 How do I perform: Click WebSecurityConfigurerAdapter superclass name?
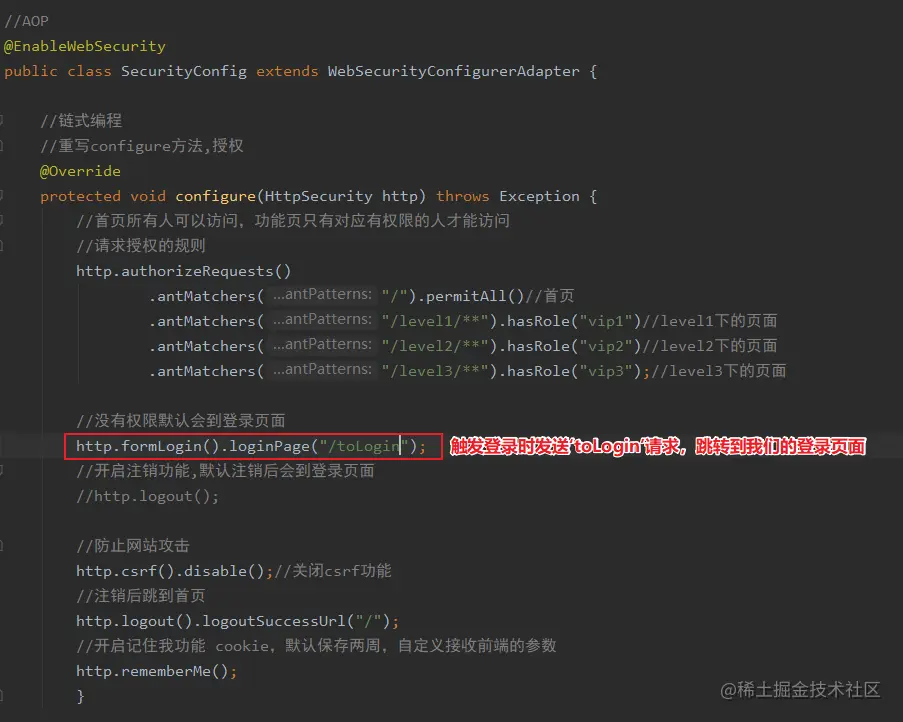click(454, 71)
